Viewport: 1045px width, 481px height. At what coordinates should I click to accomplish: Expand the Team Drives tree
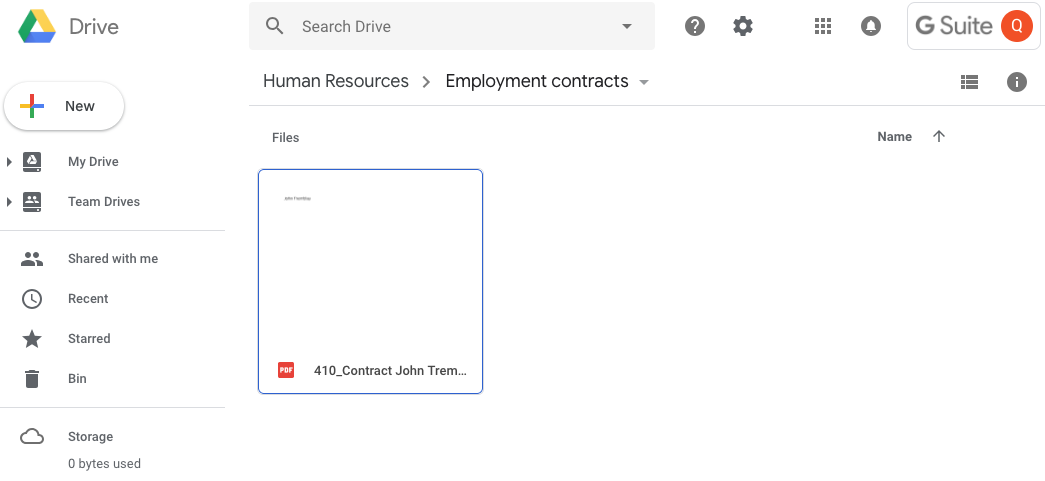click(9, 202)
